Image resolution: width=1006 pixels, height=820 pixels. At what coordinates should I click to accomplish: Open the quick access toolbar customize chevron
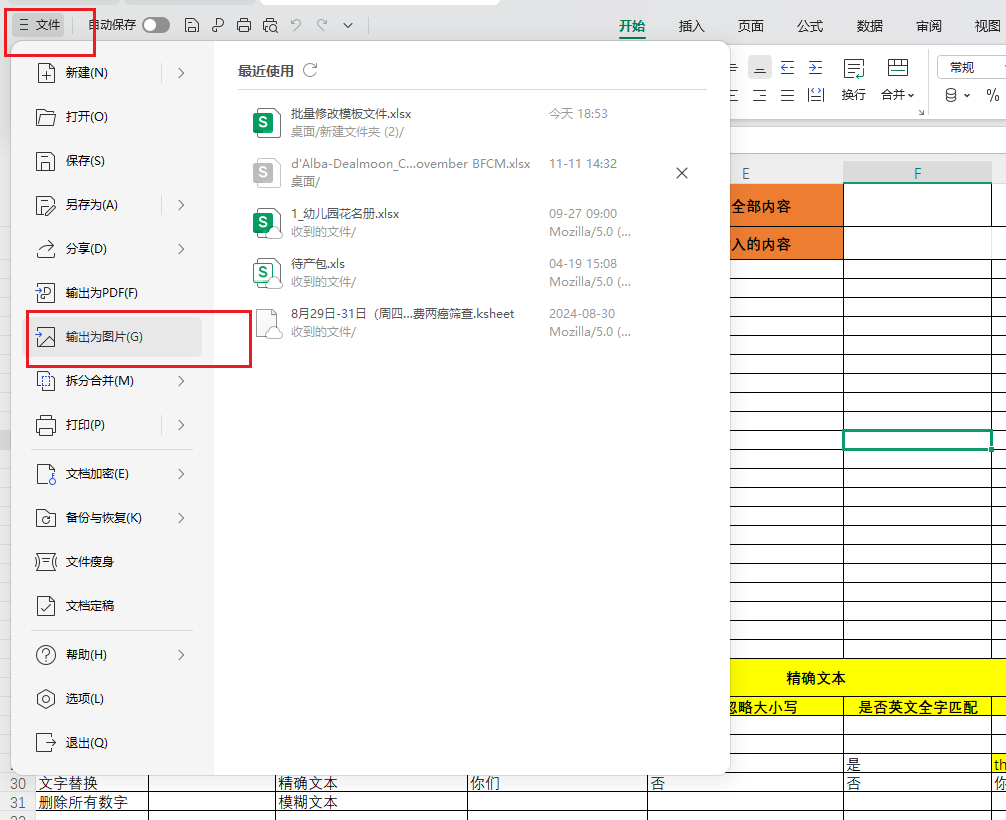(348, 25)
